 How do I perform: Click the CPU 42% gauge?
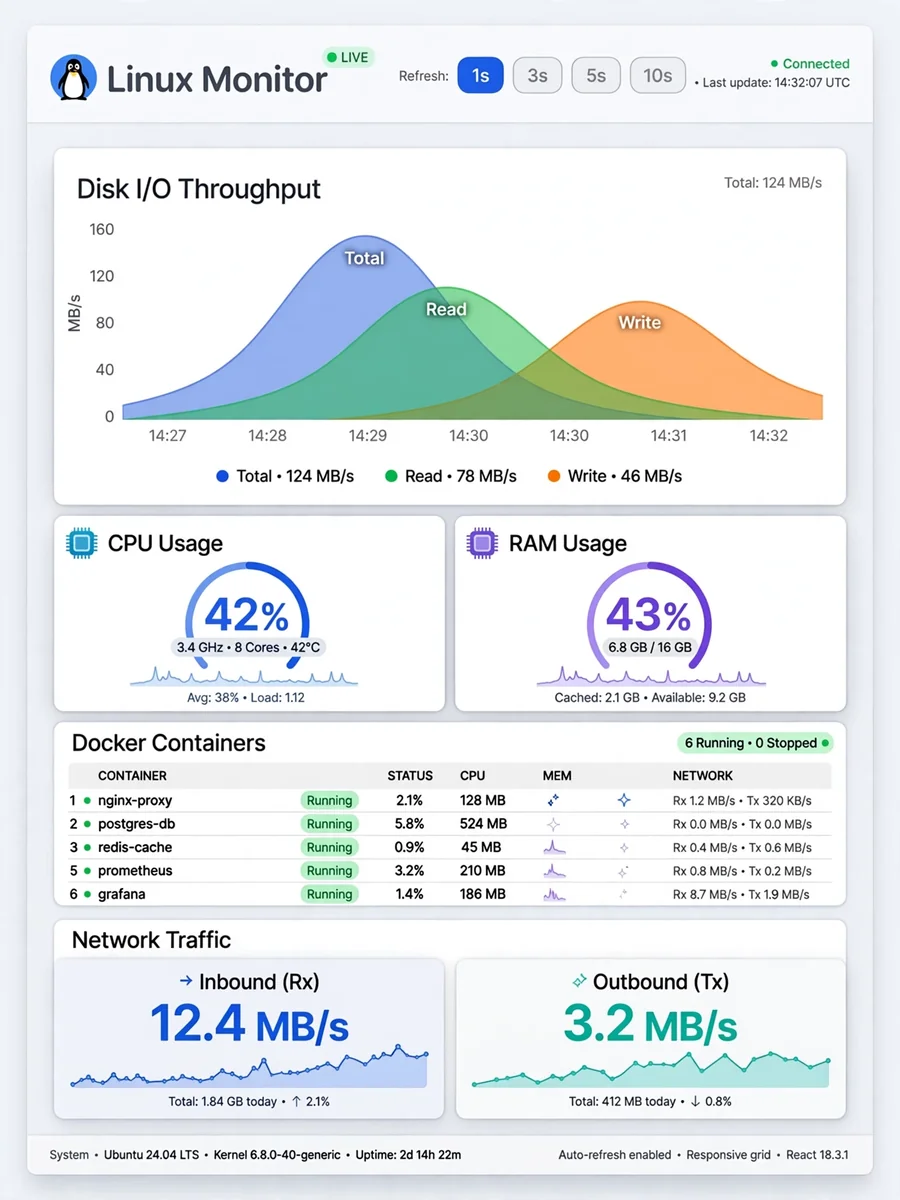[x=247, y=614]
